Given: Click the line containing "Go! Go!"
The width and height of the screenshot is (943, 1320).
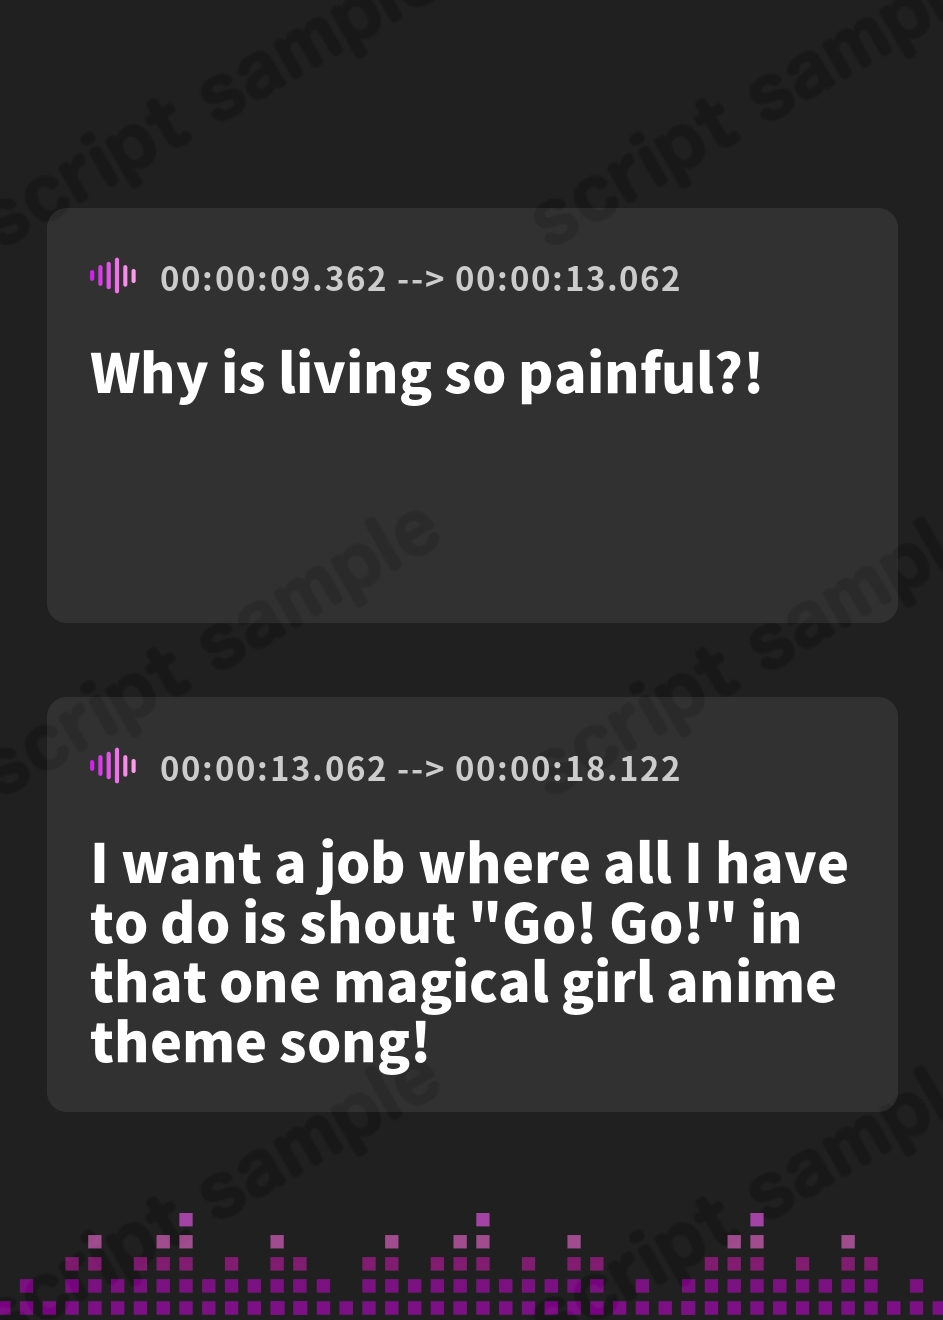Looking at the screenshot, I should (x=446, y=923).
